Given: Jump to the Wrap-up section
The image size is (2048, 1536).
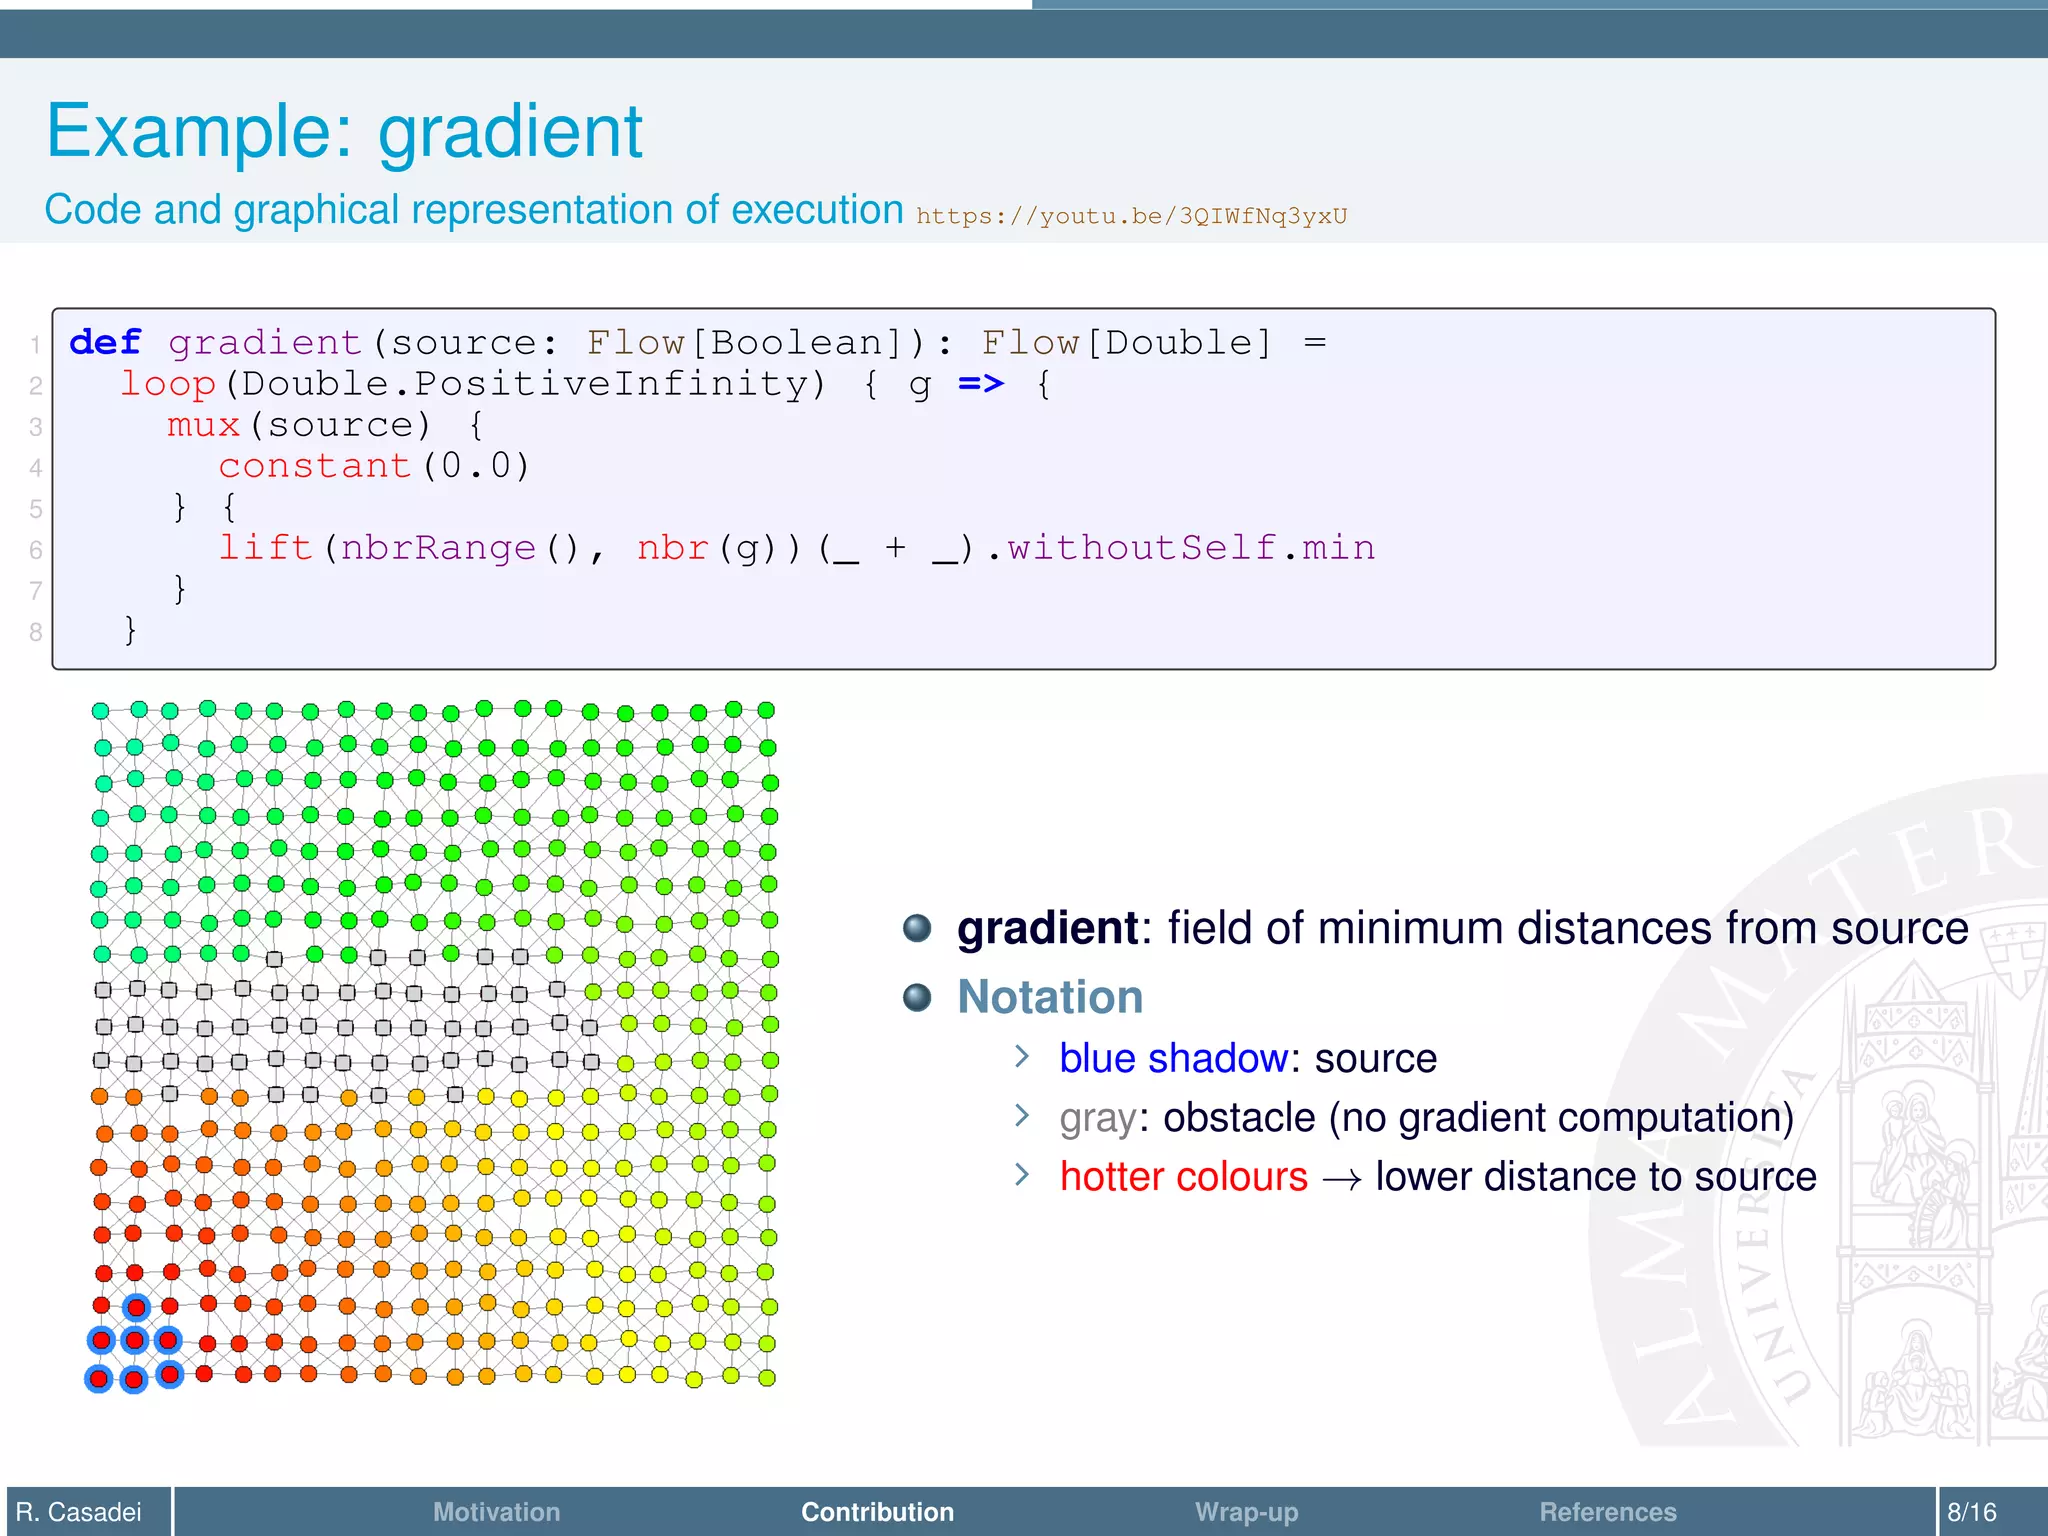Looking at the screenshot, I should 1246,1511.
